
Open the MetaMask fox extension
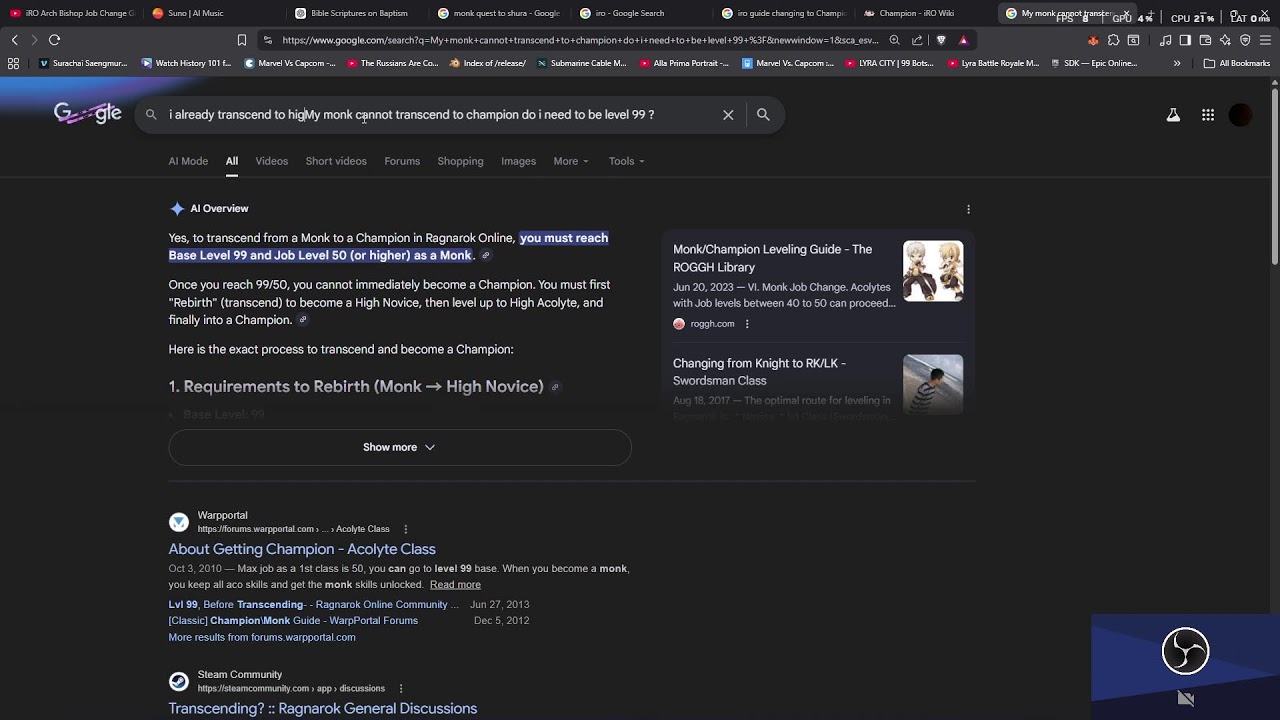point(1093,40)
